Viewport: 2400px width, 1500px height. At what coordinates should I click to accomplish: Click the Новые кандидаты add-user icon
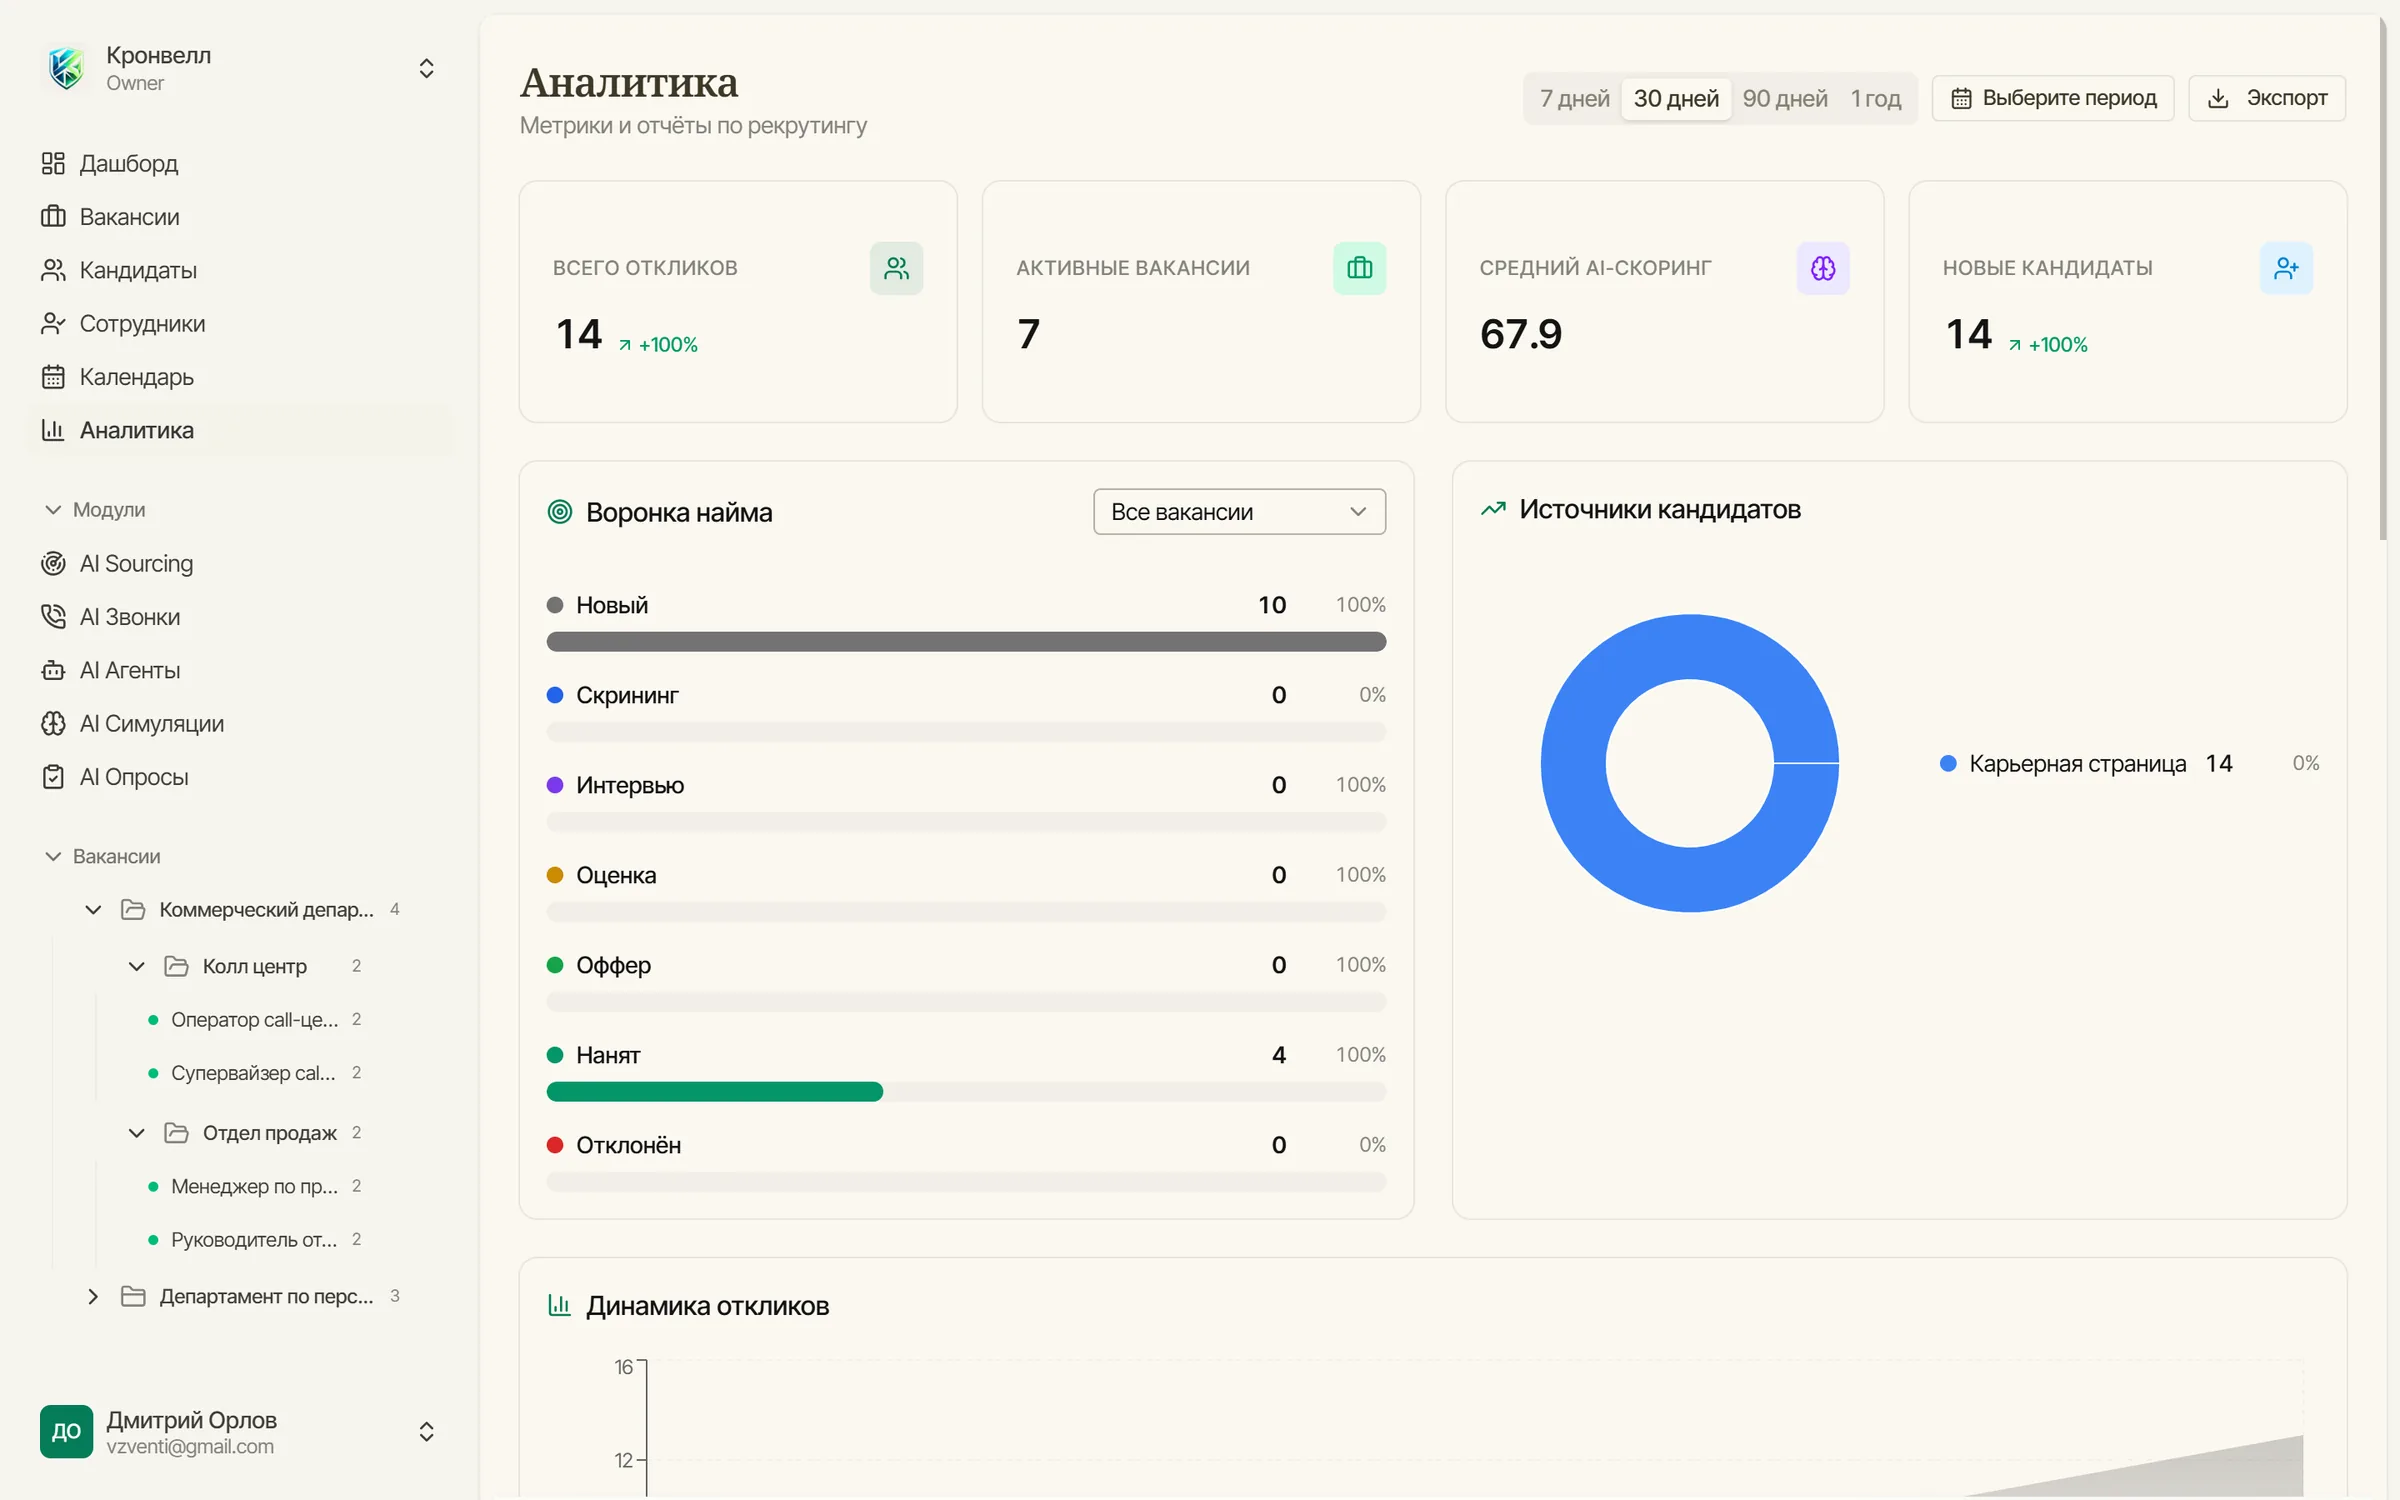point(2286,268)
